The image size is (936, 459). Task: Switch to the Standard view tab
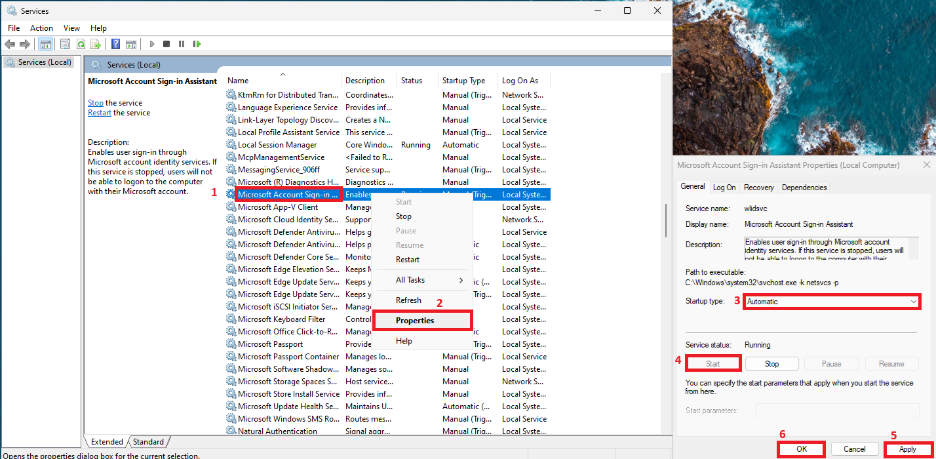click(148, 442)
